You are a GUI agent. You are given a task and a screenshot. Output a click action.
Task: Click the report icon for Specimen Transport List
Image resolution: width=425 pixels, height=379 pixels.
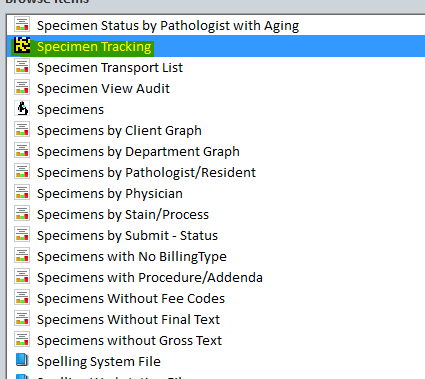[x=22, y=67]
